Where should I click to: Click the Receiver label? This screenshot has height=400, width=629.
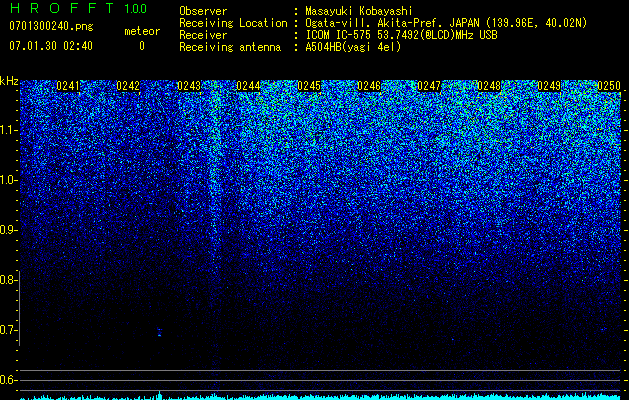coord(203,35)
